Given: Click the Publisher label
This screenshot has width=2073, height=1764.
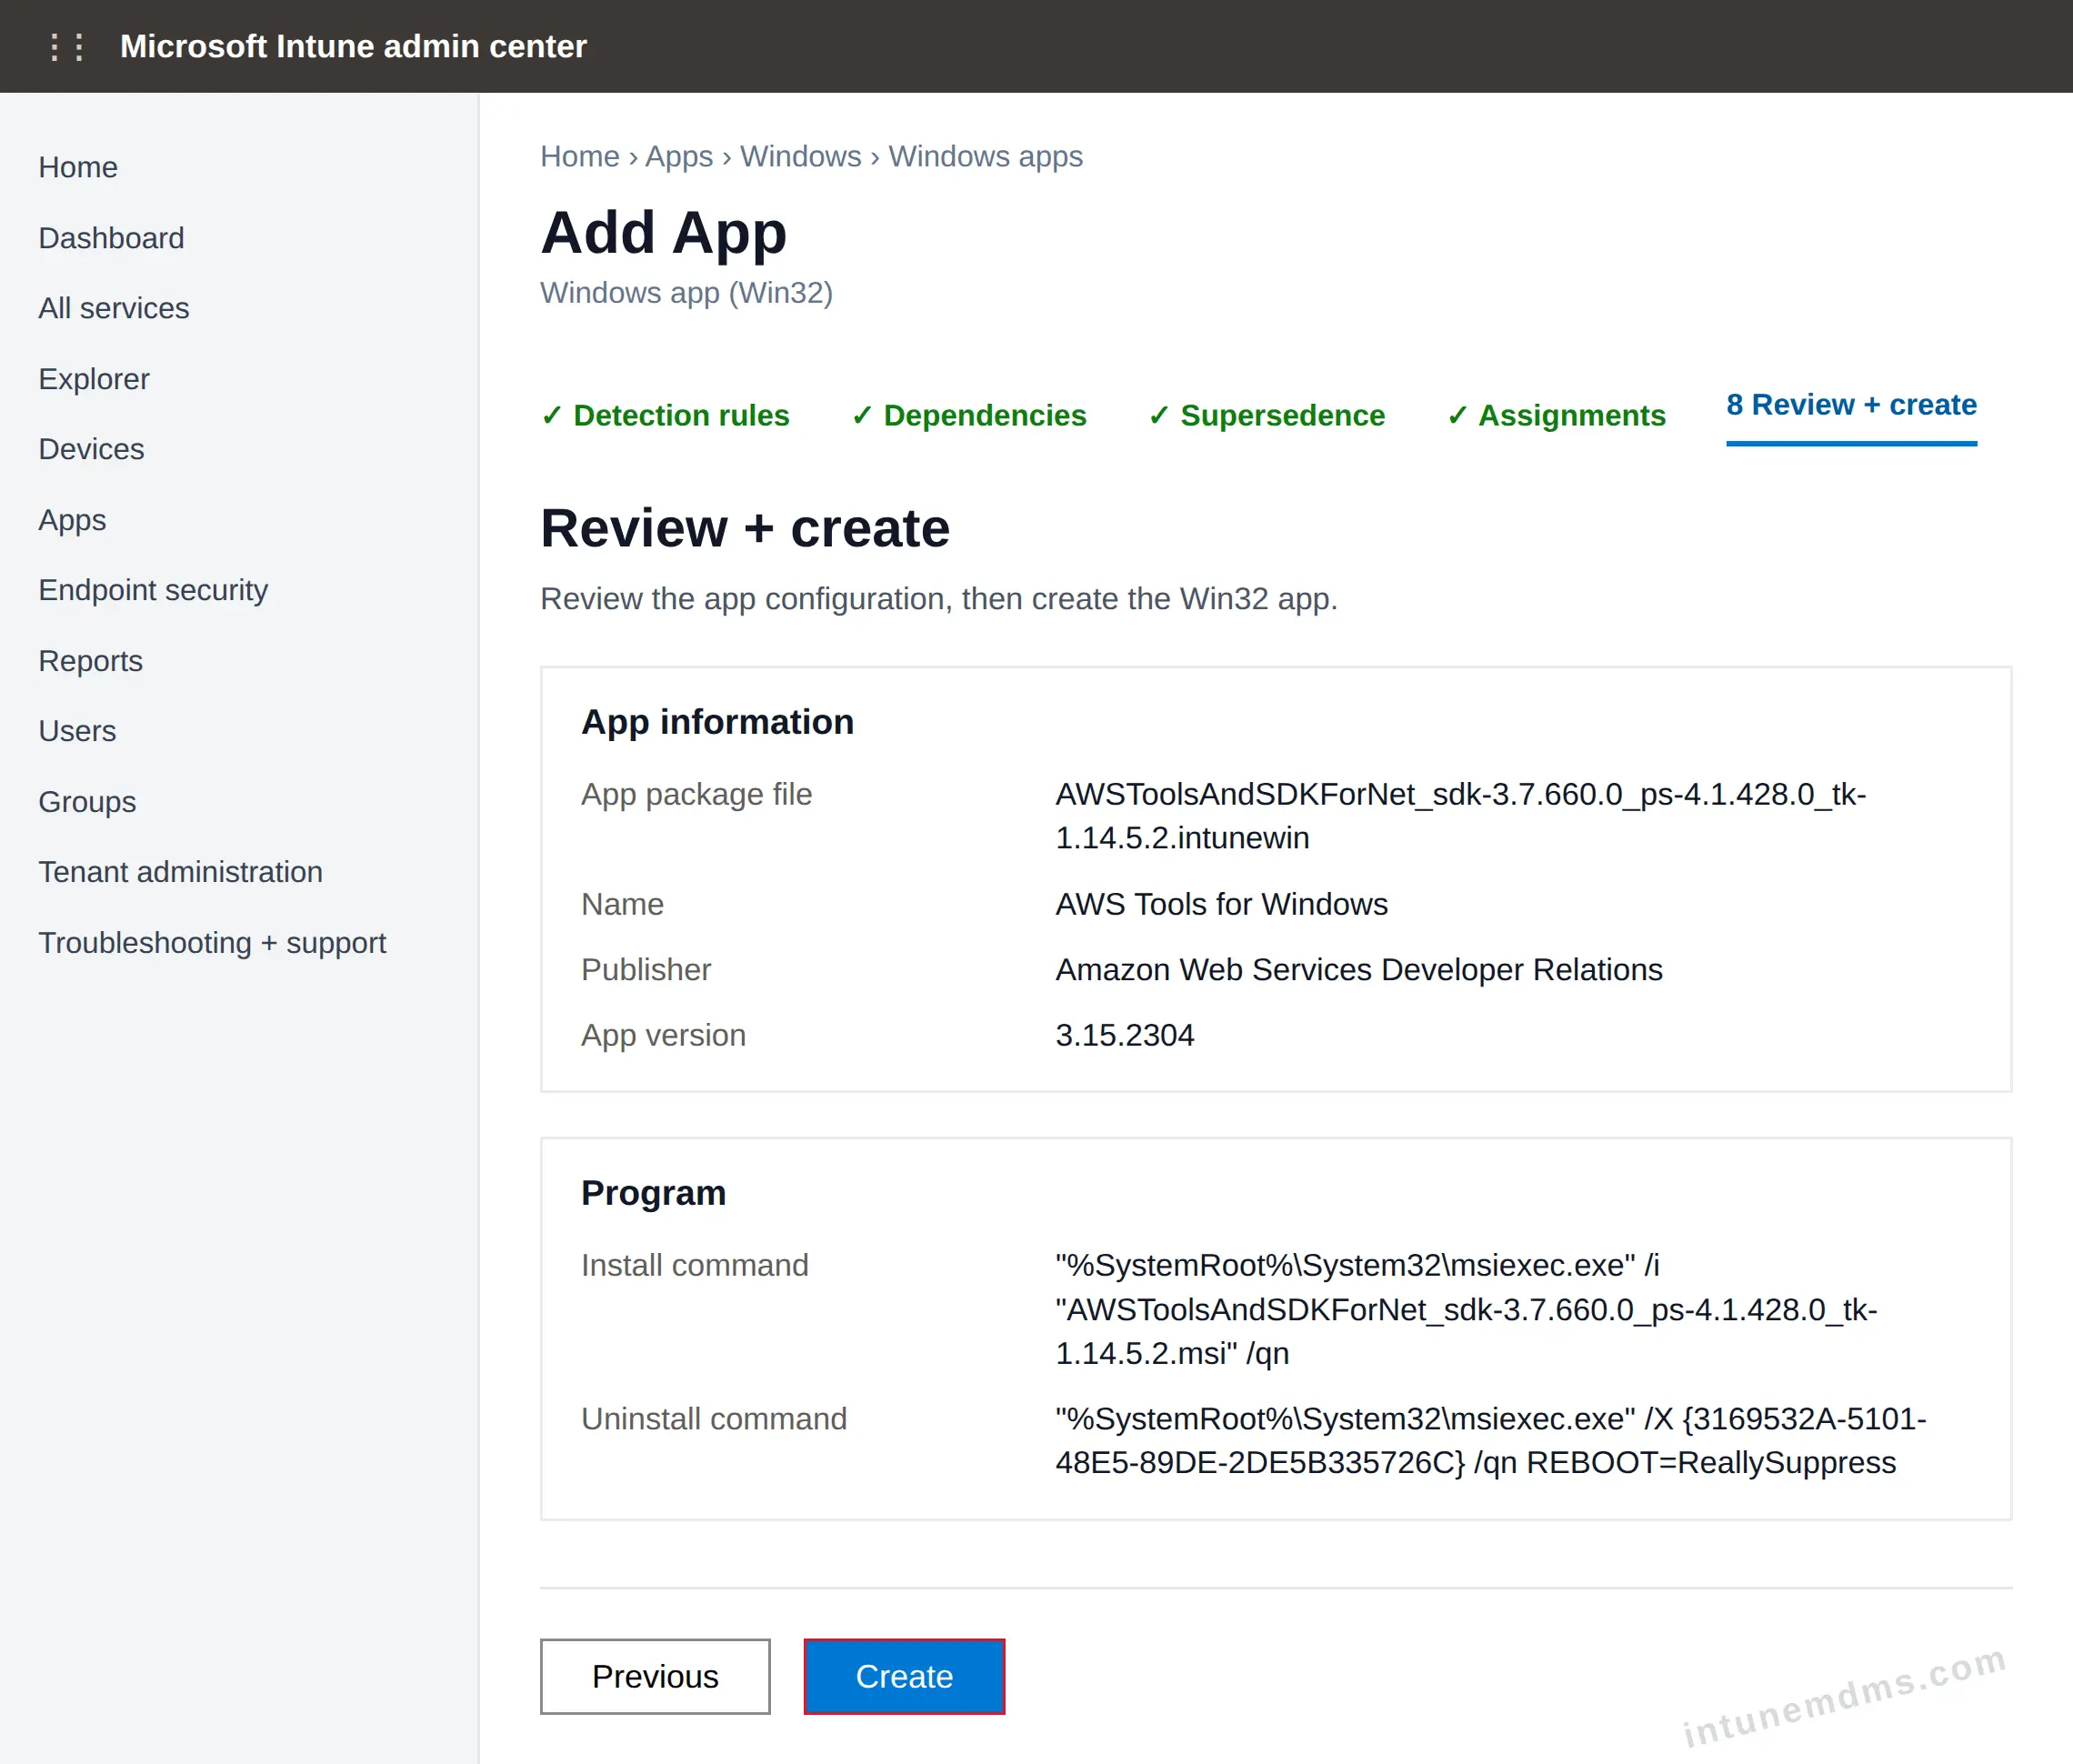Looking at the screenshot, I should tap(646, 969).
